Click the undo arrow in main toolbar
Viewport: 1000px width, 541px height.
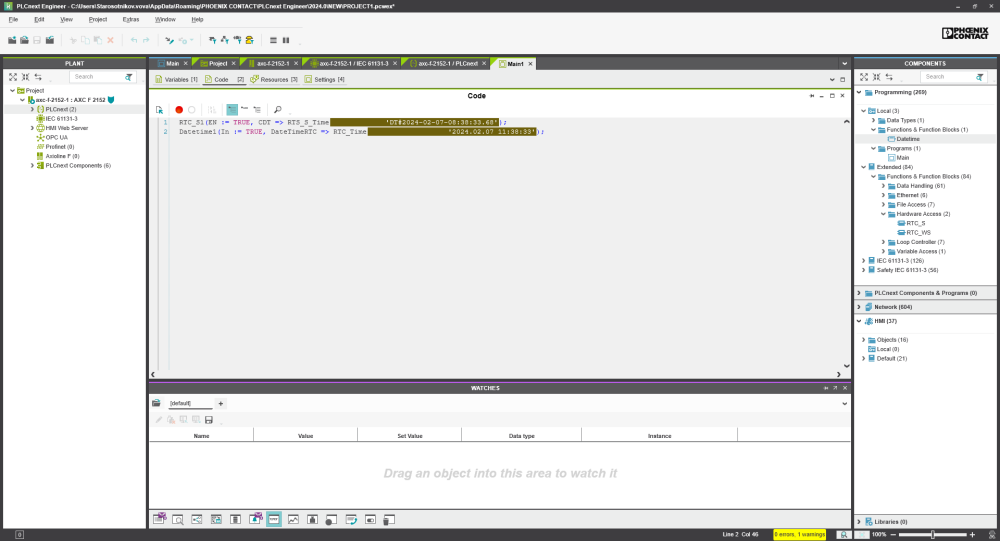(134, 40)
